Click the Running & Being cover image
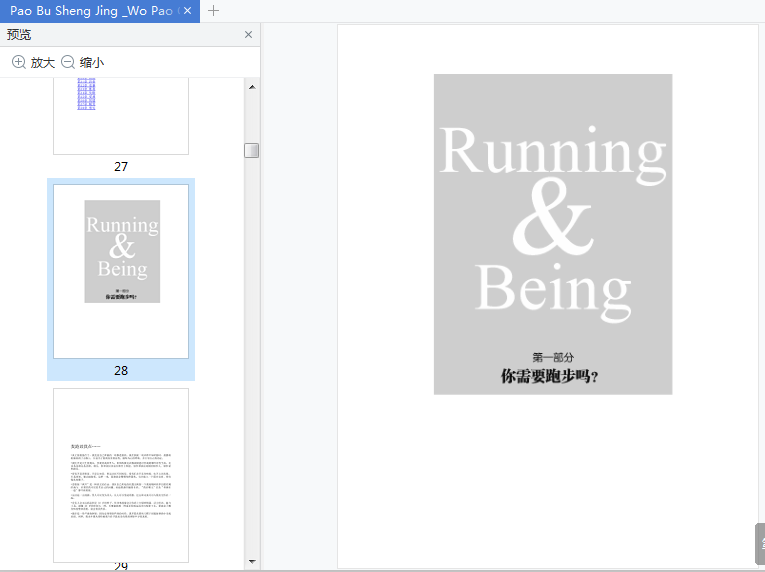Screen dimensions: 765x572 pos(552,220)
